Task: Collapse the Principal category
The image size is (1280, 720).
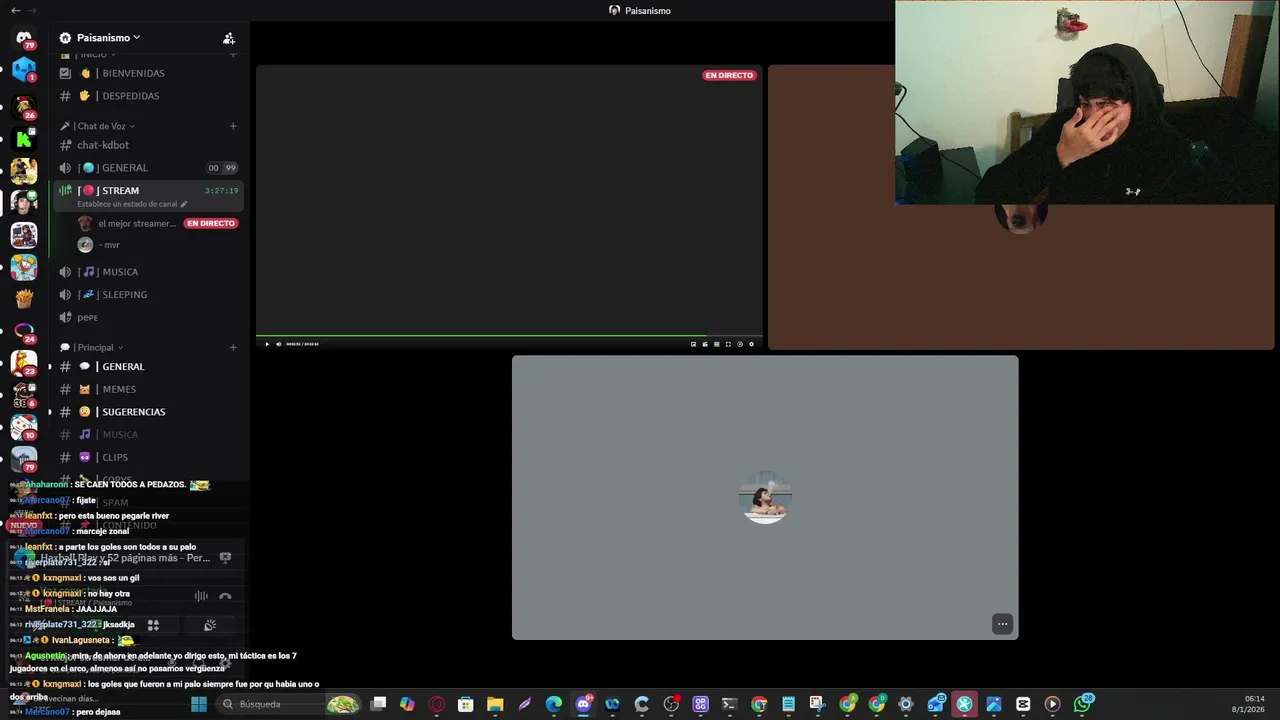Action: point(92,347)
